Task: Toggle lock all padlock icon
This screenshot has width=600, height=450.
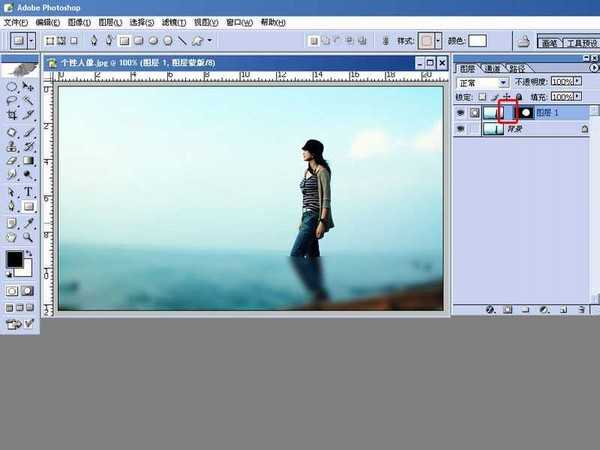Action: pos(519,97)
